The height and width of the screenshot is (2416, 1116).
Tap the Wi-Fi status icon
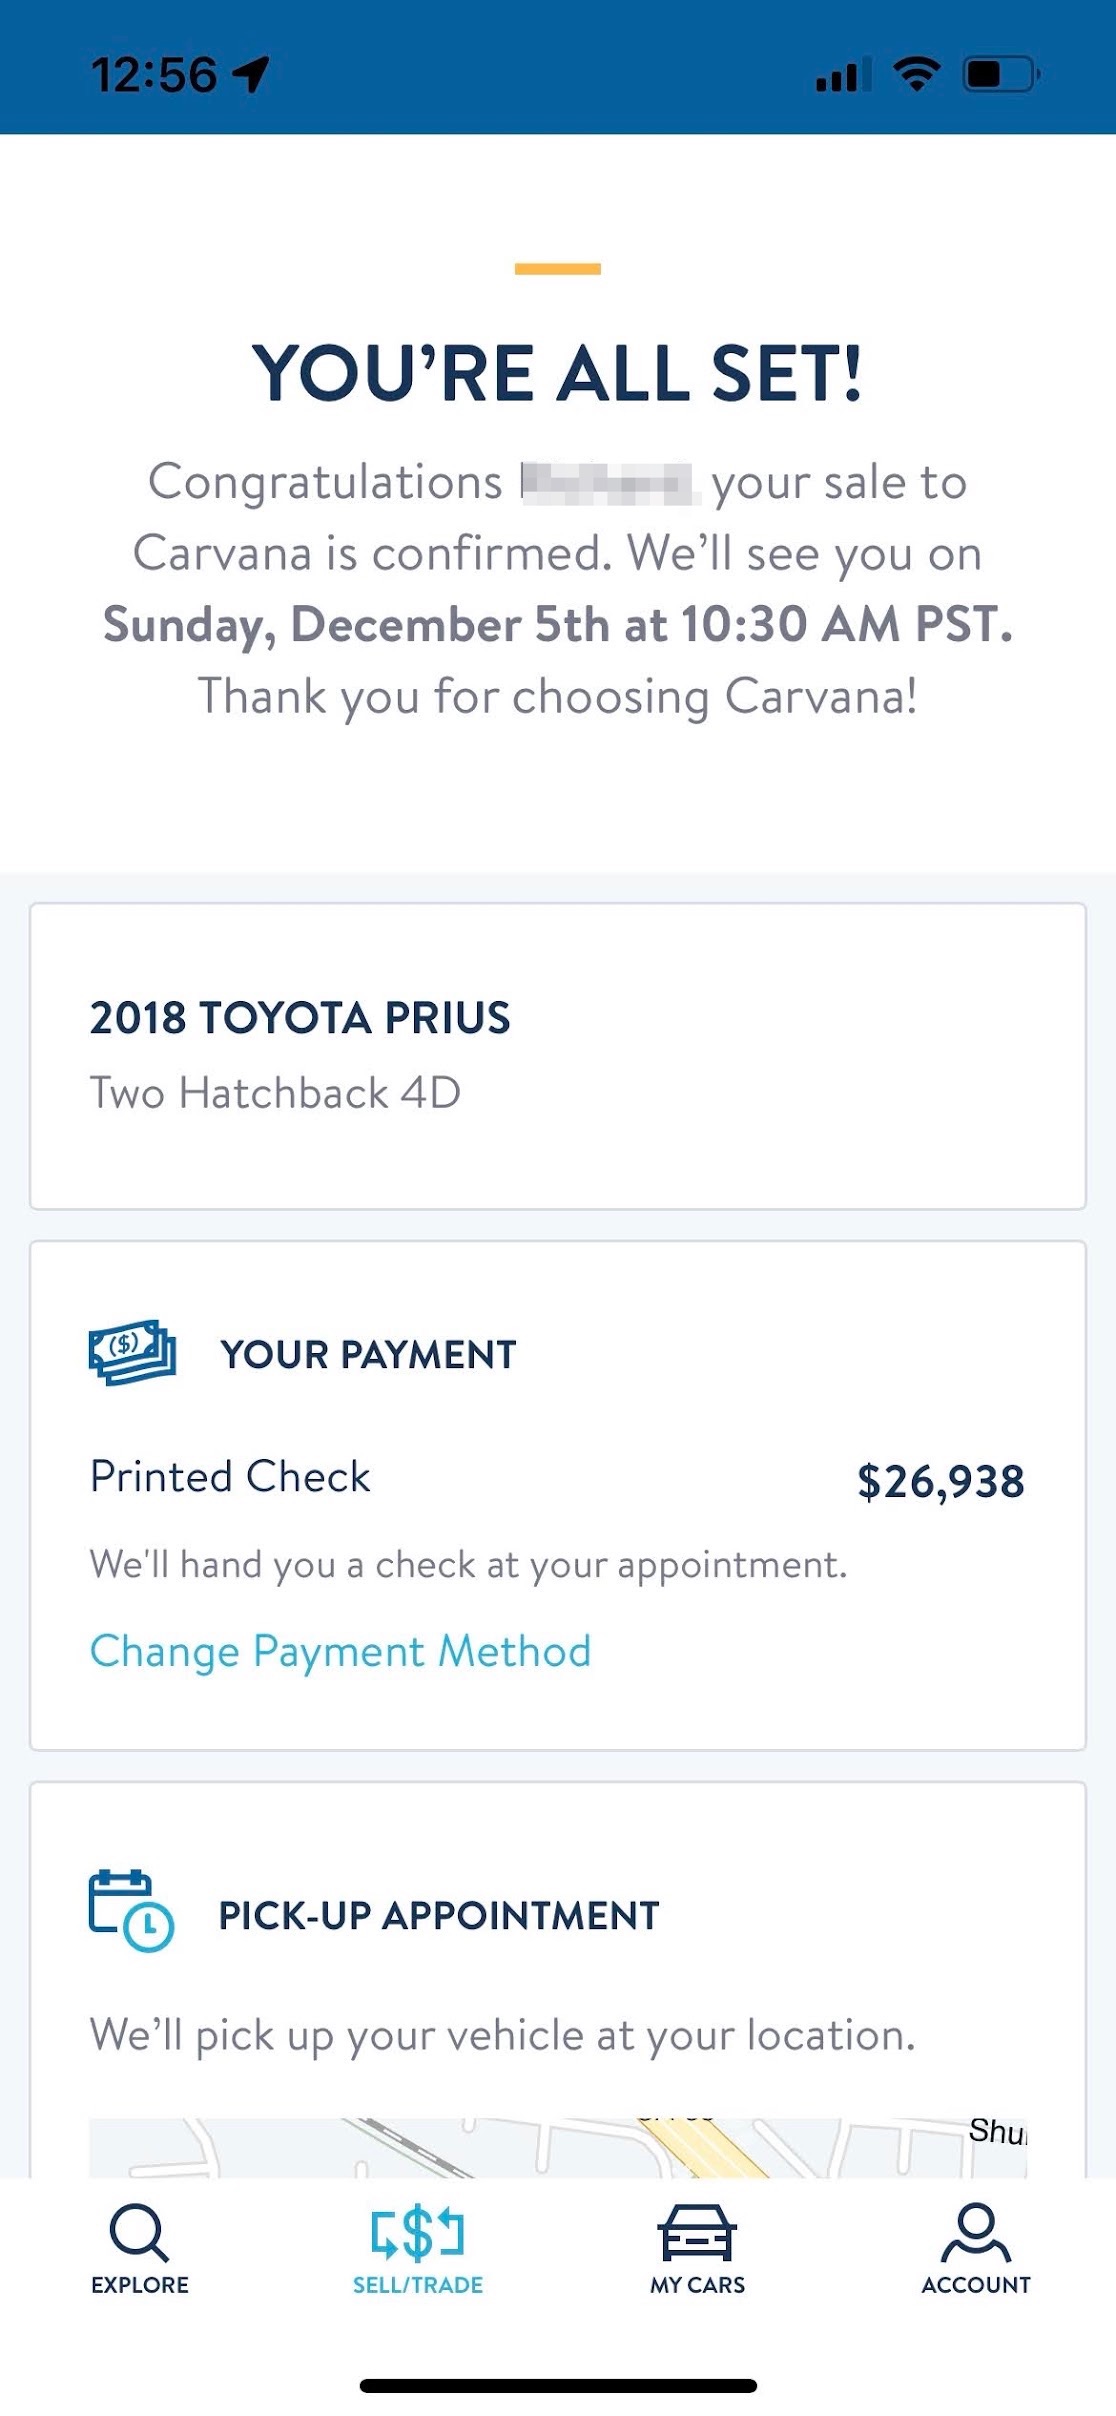[x=916, y=74]
